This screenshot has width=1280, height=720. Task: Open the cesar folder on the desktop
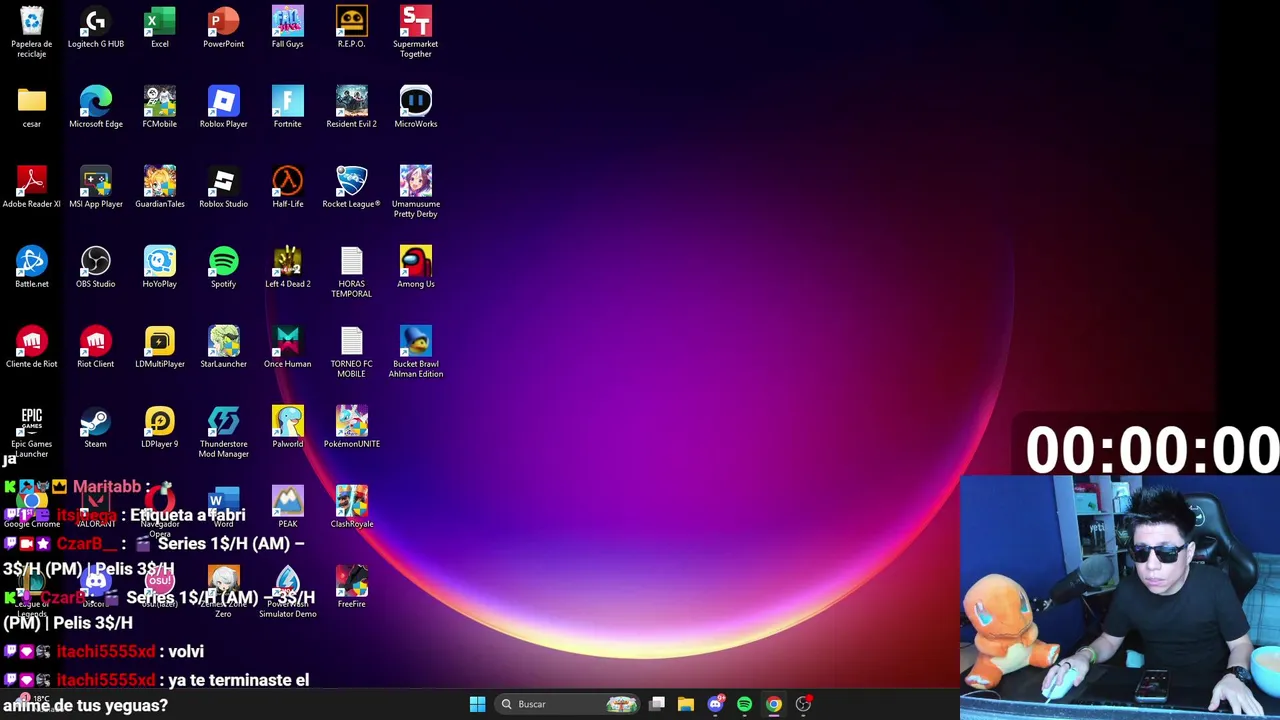[x=32, y=107]
